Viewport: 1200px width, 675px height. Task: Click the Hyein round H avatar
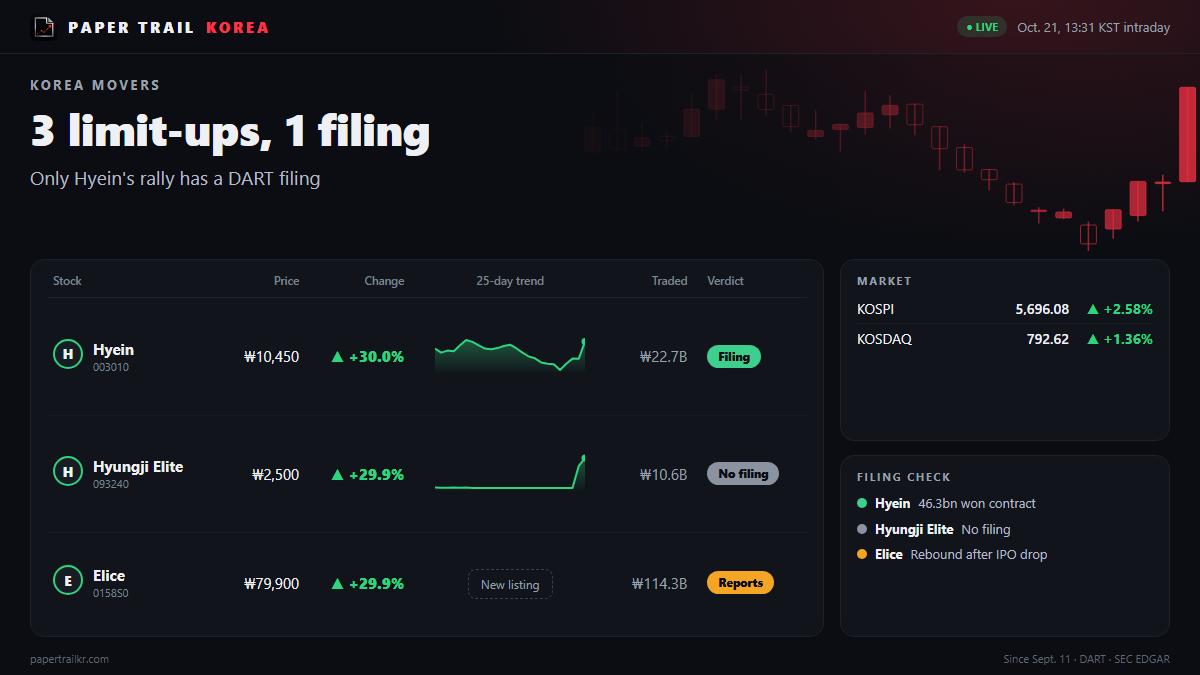tap(68, 354)
